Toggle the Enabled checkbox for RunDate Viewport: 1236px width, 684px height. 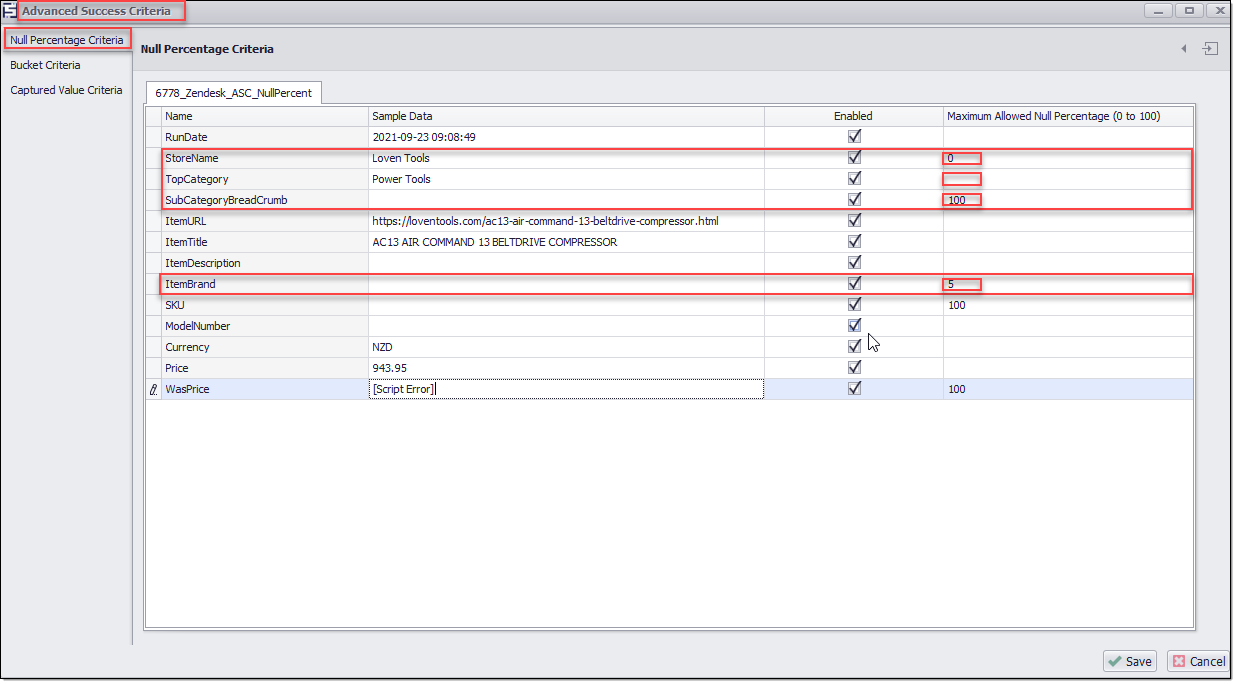point(854,137)
